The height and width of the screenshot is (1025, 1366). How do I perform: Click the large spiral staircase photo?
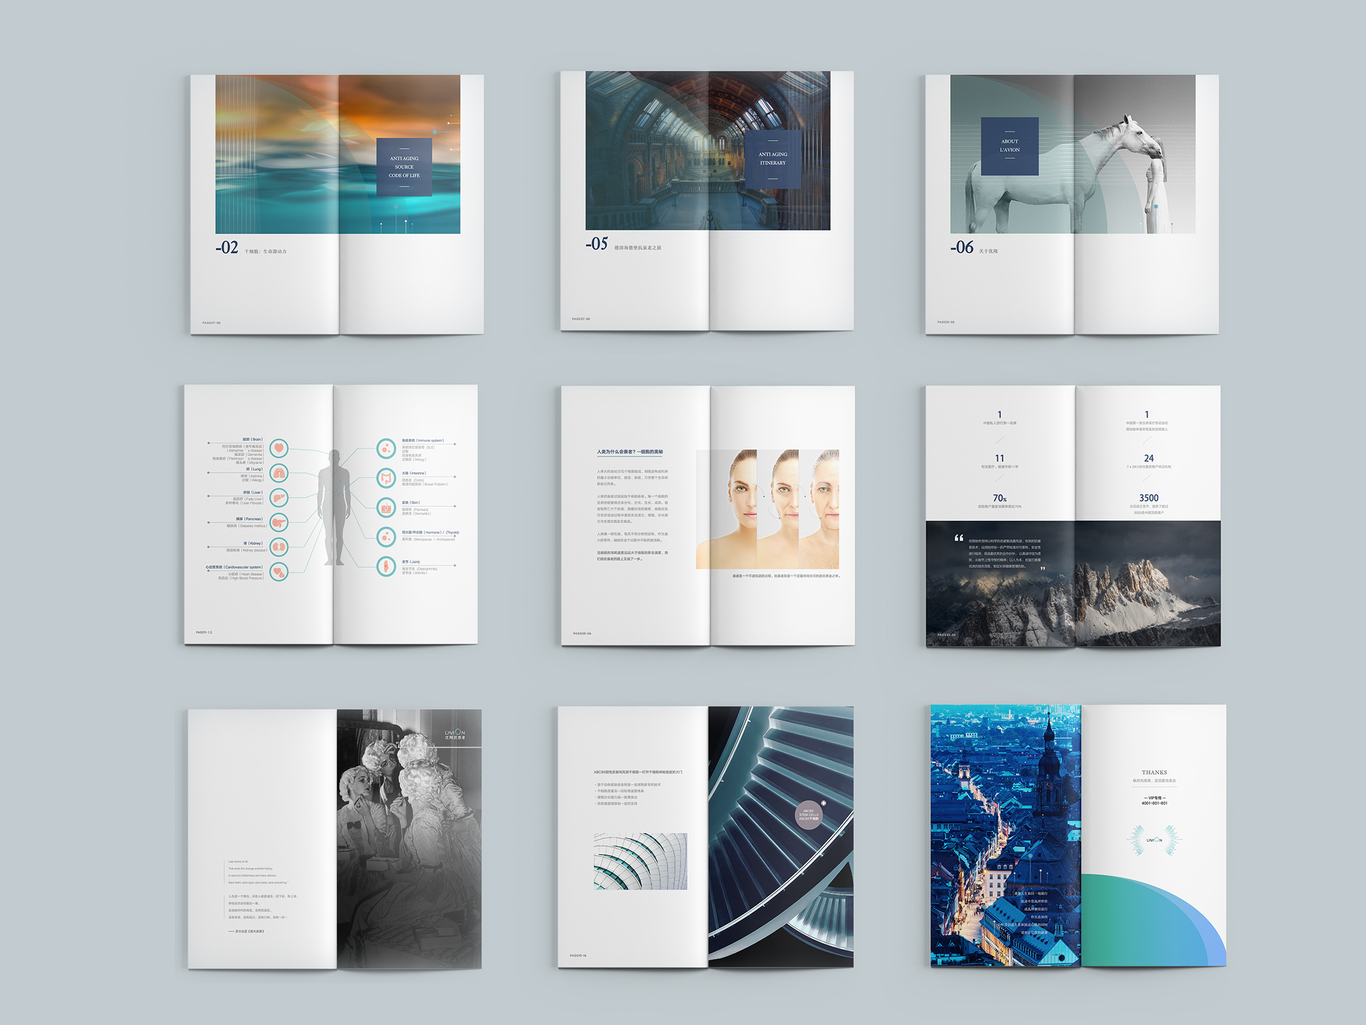(x=781, y=836)
